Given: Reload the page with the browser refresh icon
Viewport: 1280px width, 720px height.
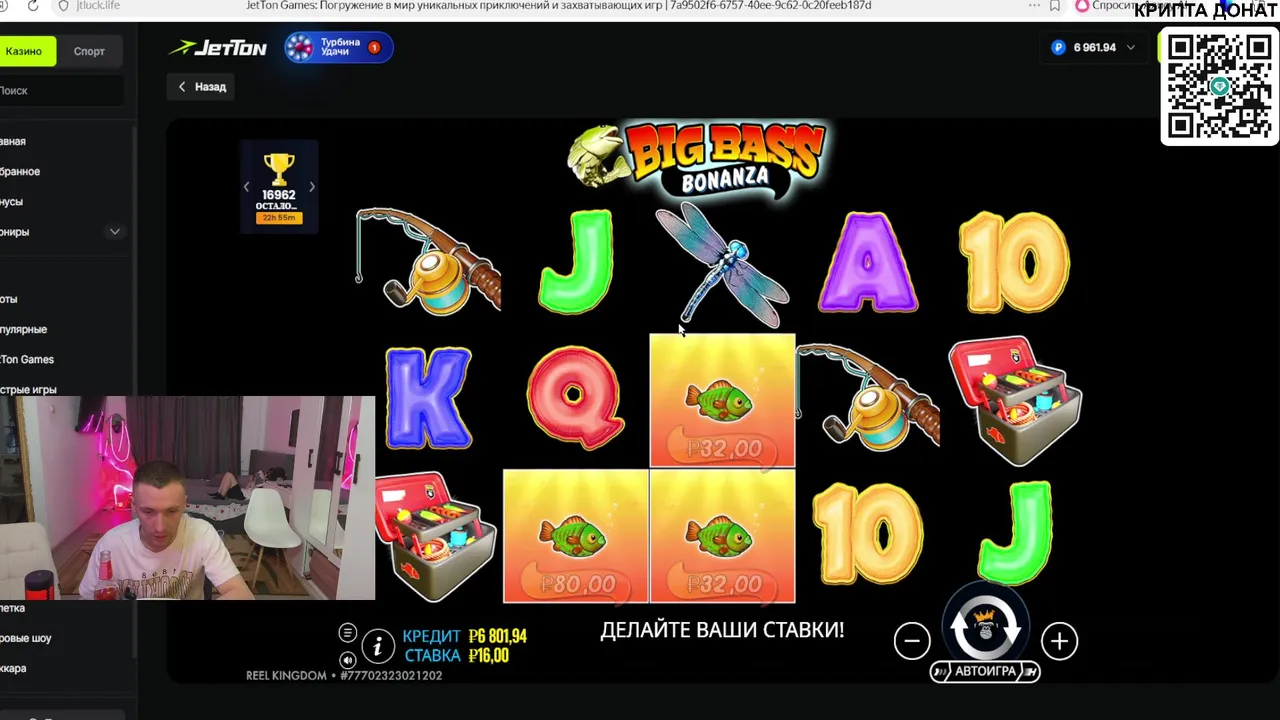Looking at the screenshot, I should tap(32, 6).
